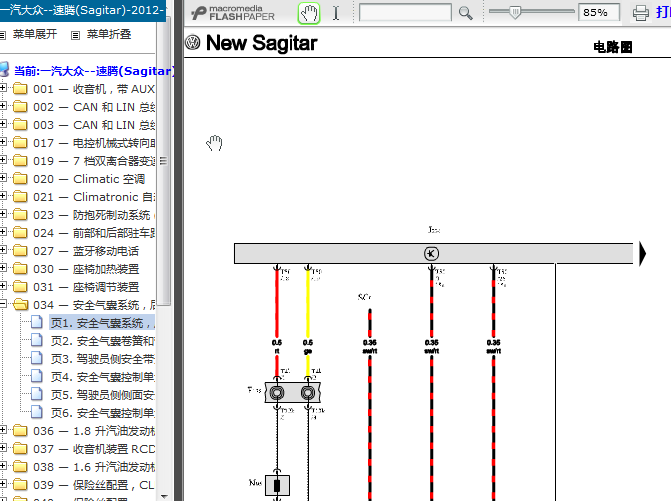Open 页4. 安全气囊控制单 page

click(103, 377)
